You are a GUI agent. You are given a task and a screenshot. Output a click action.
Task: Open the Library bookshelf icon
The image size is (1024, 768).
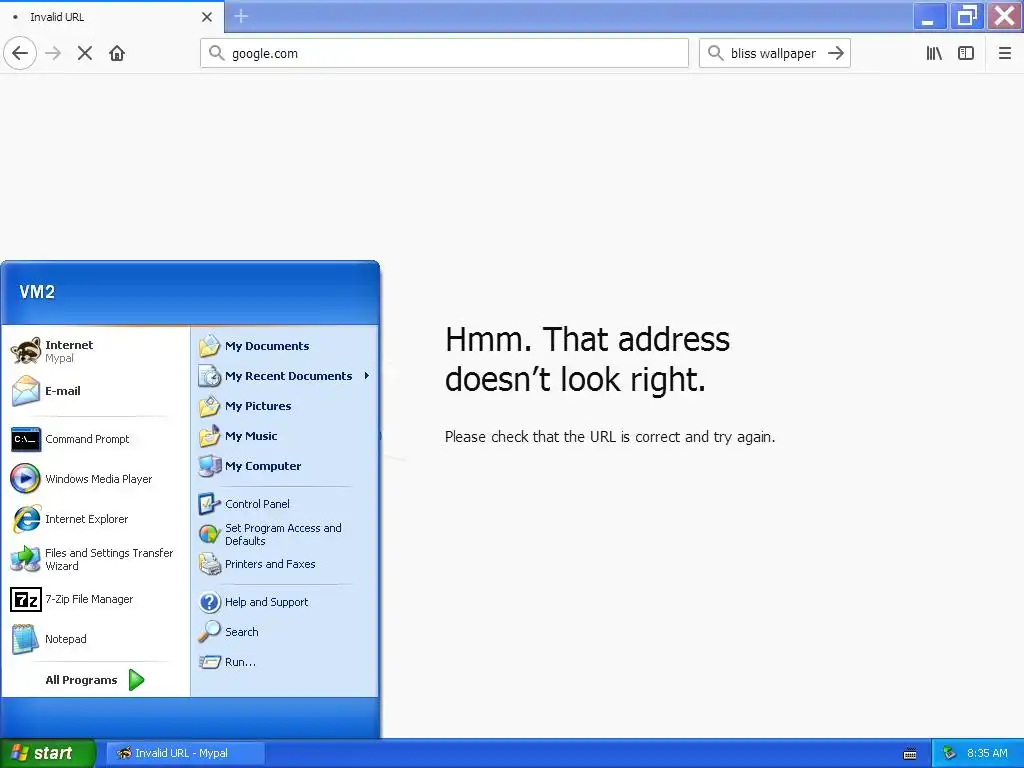(934, 53)
